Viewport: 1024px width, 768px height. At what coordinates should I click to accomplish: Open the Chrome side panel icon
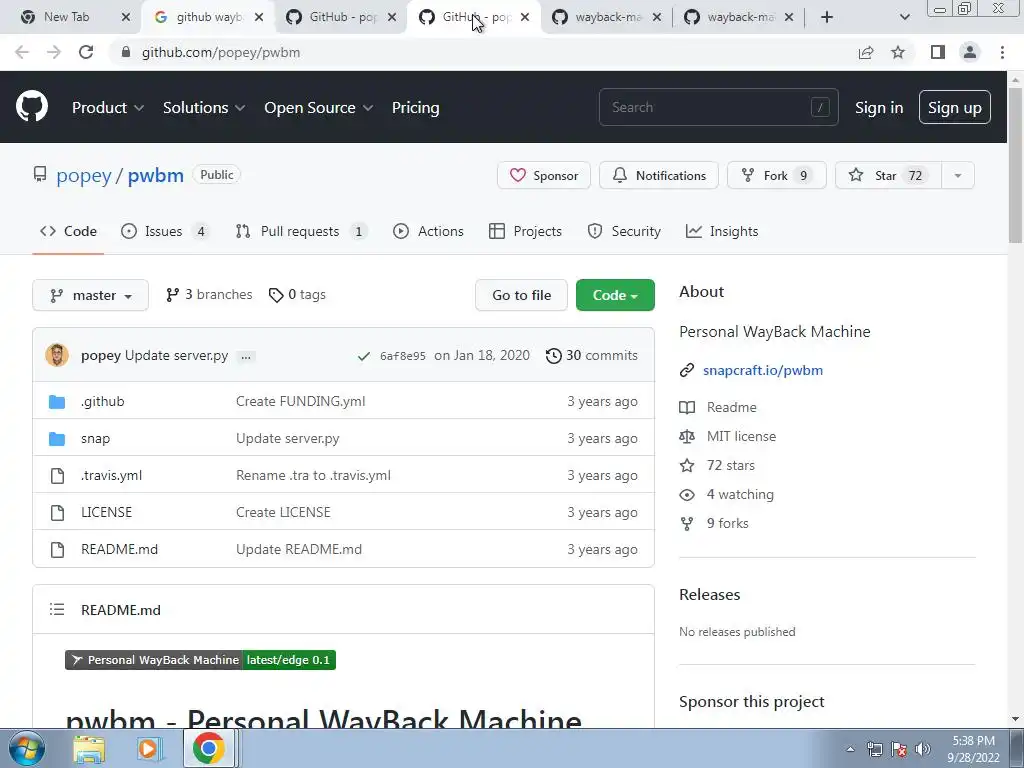(x=938, y=52)
